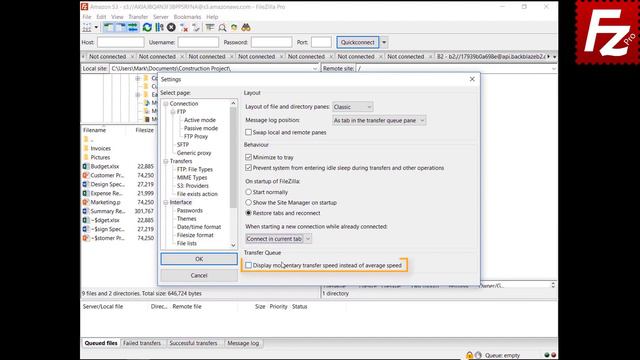Viewport: 640px width, 360px height.
Task: Click the binoculars file search icon
Action: click(246, 27)
